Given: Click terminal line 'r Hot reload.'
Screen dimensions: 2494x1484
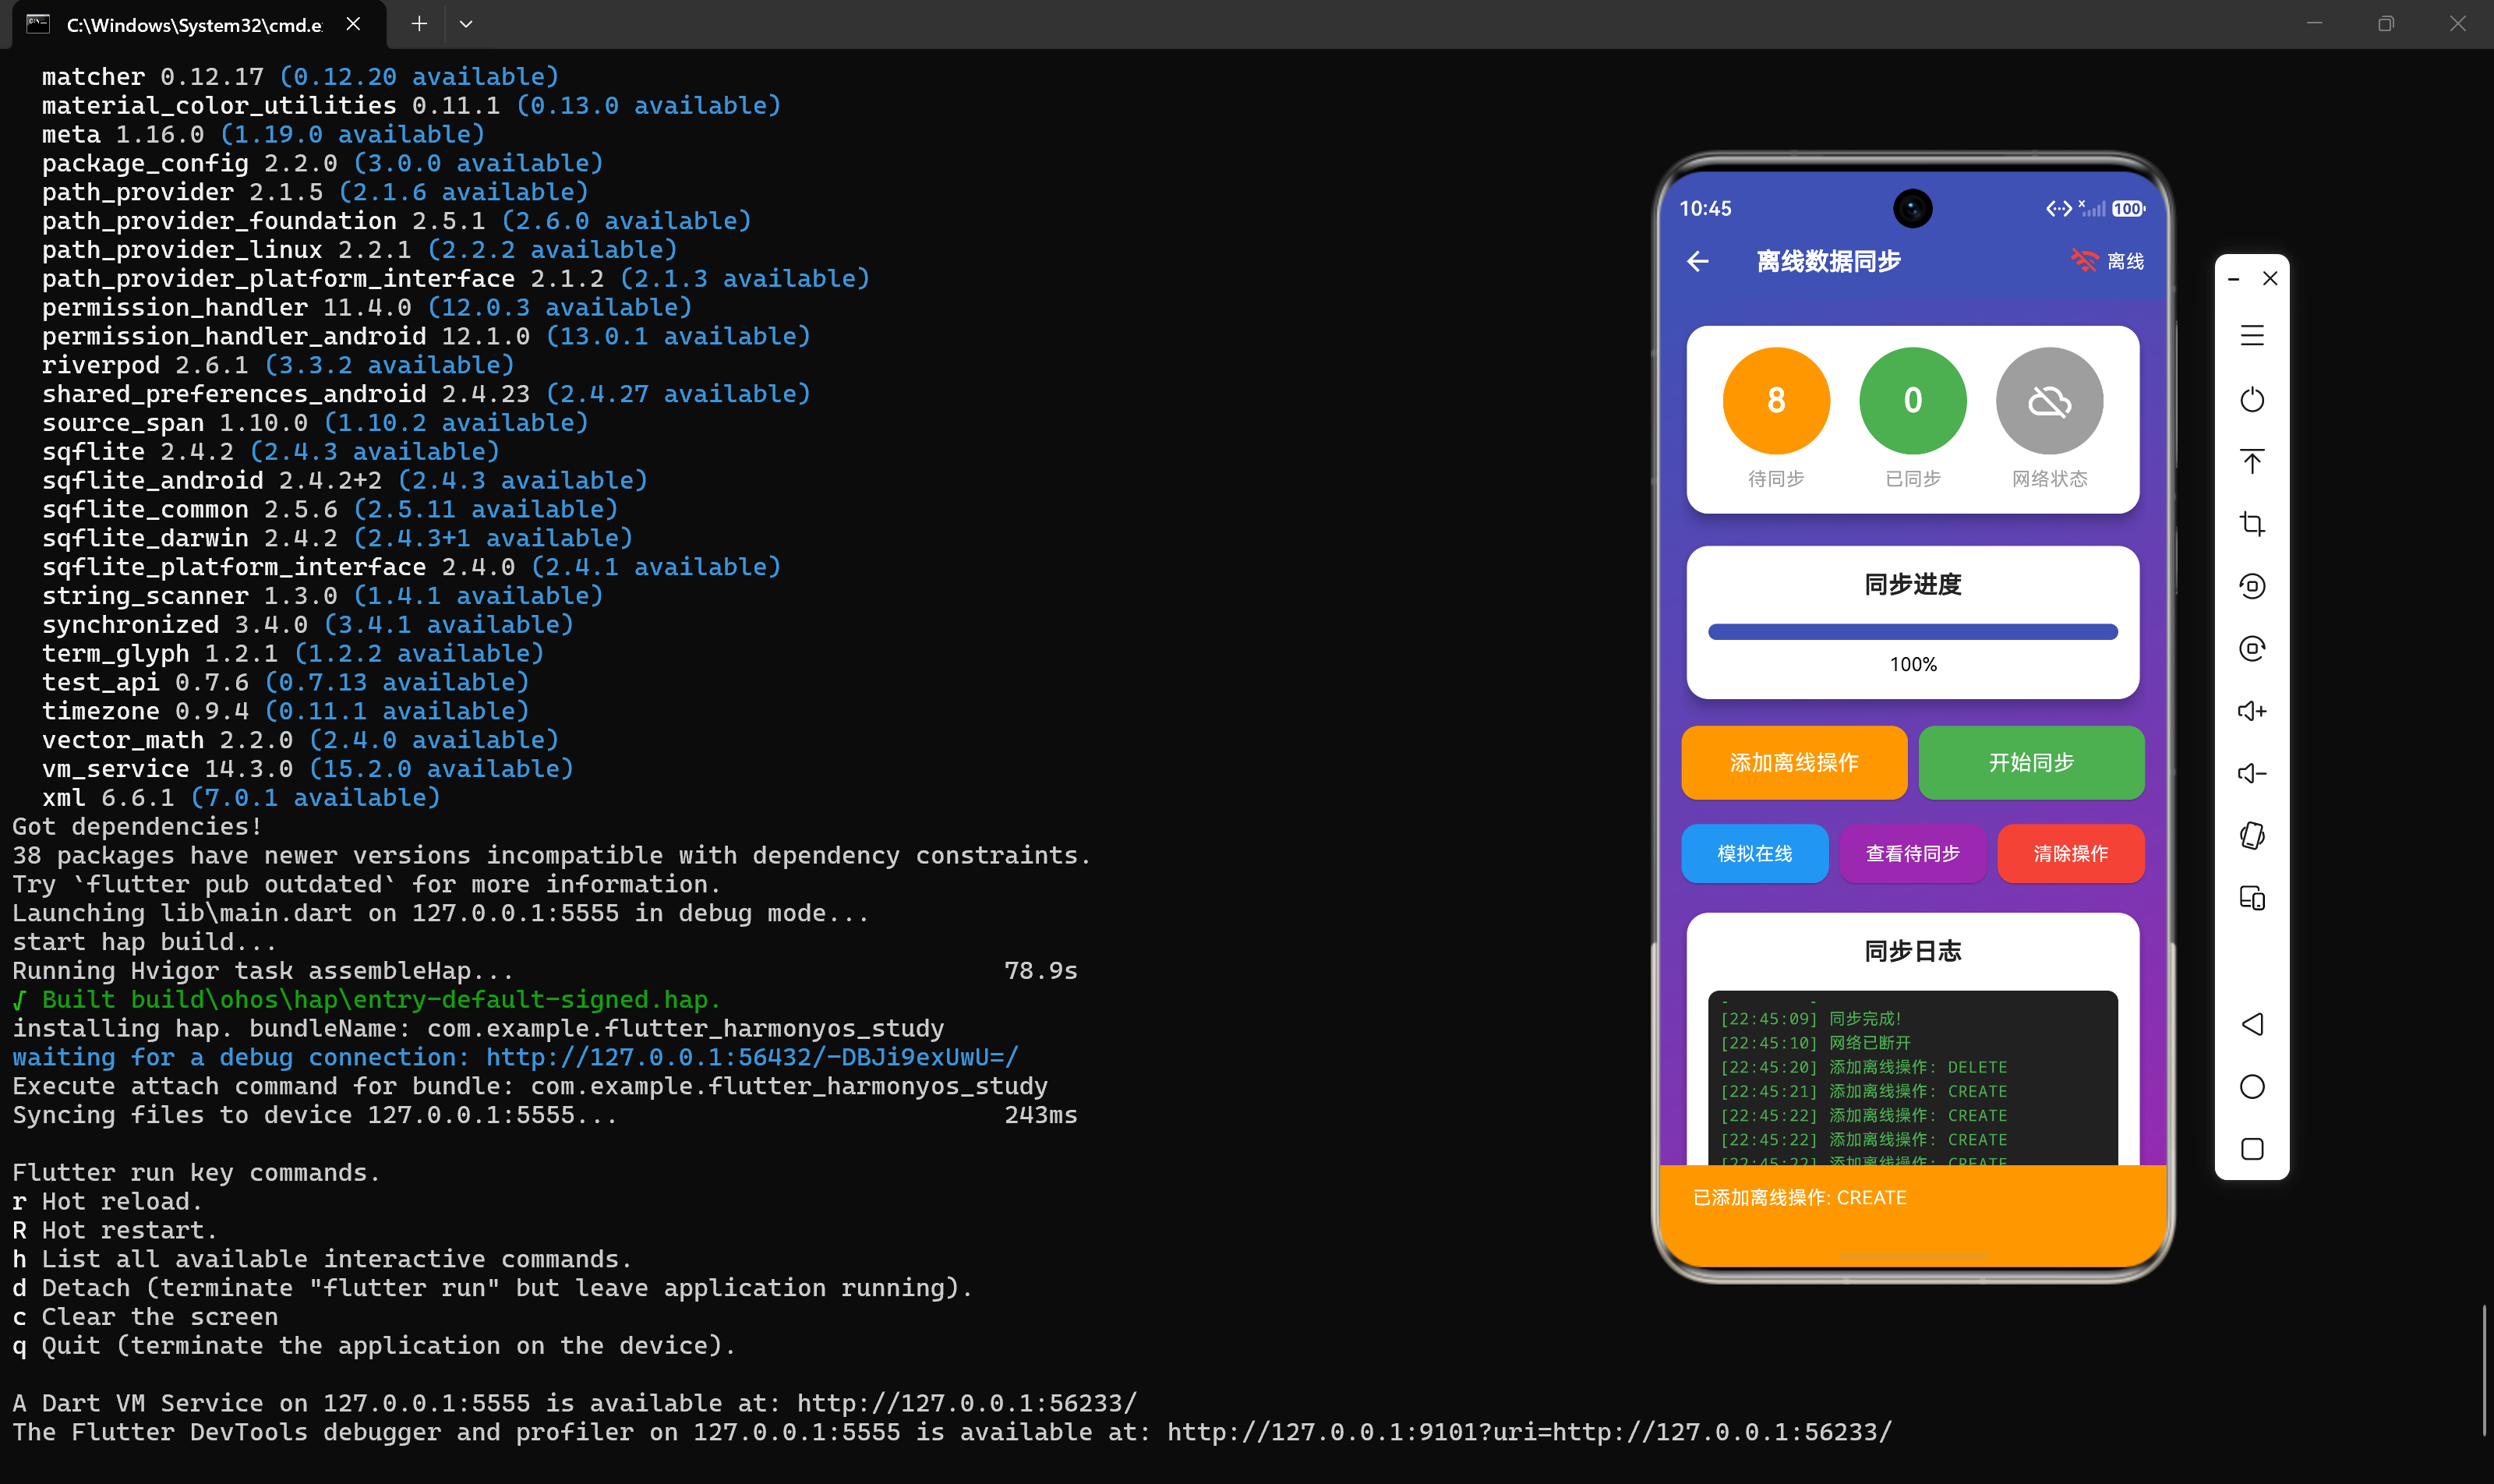Looking at the screenshot, I should (107, 1202).
